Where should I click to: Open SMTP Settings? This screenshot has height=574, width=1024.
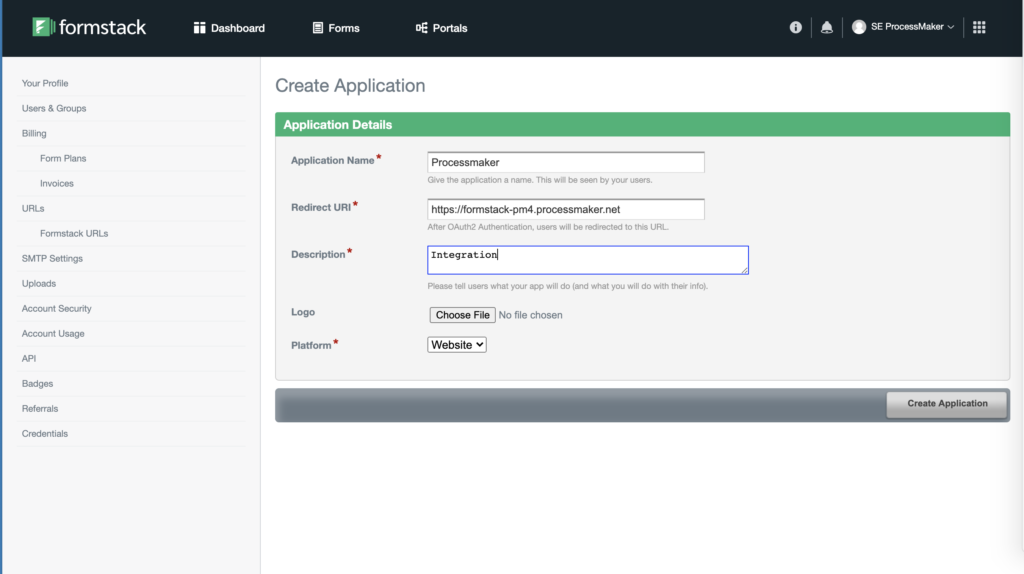coord(52,259)
